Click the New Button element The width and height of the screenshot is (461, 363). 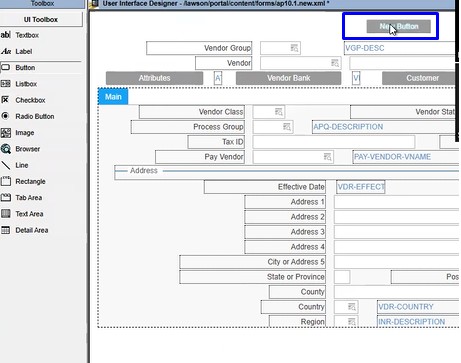pyautogui.click(x=398, y=26)
